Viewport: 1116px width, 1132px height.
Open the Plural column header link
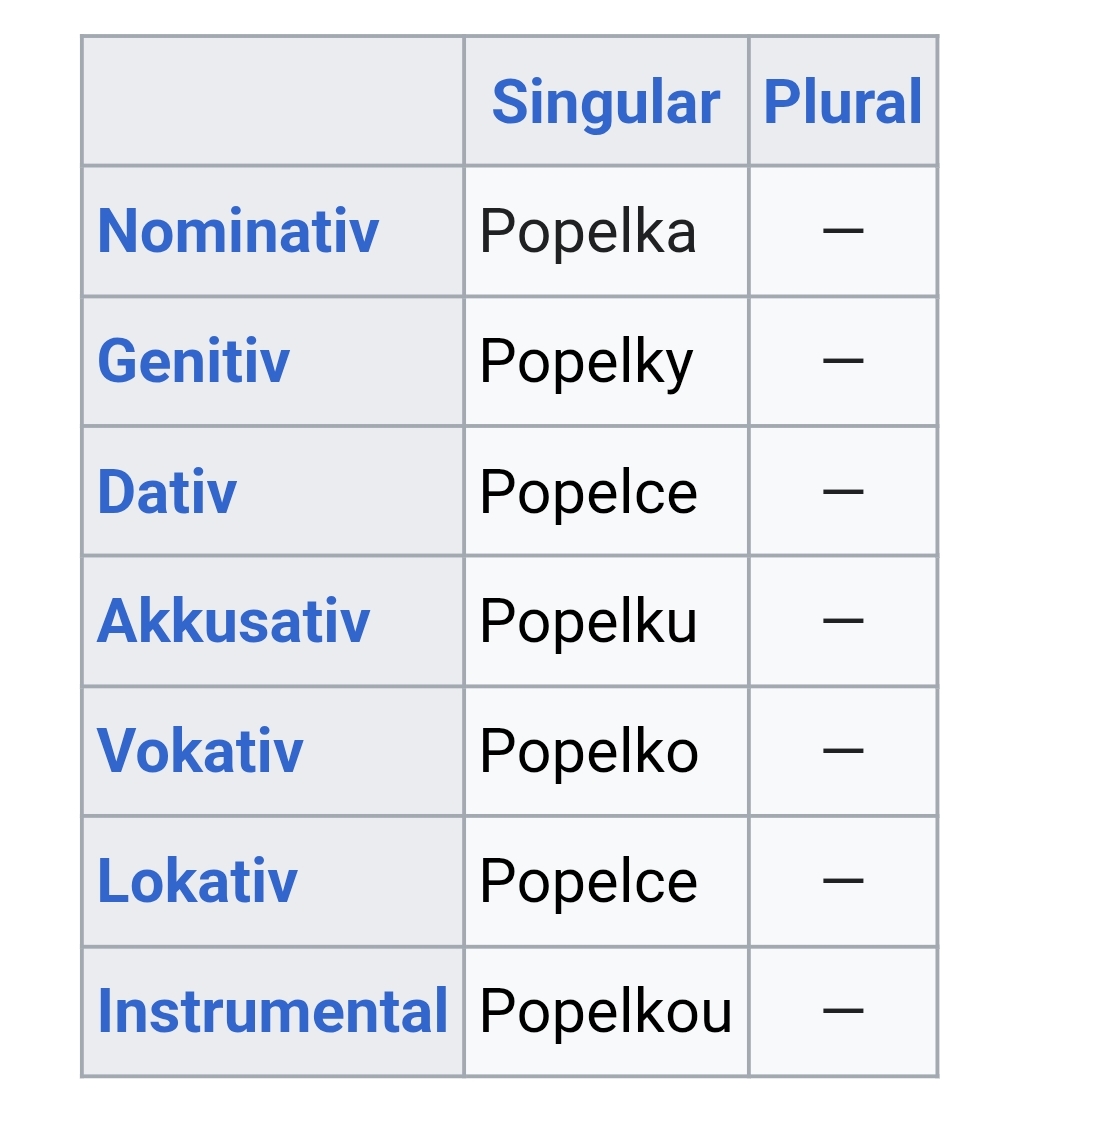(842, 102)
